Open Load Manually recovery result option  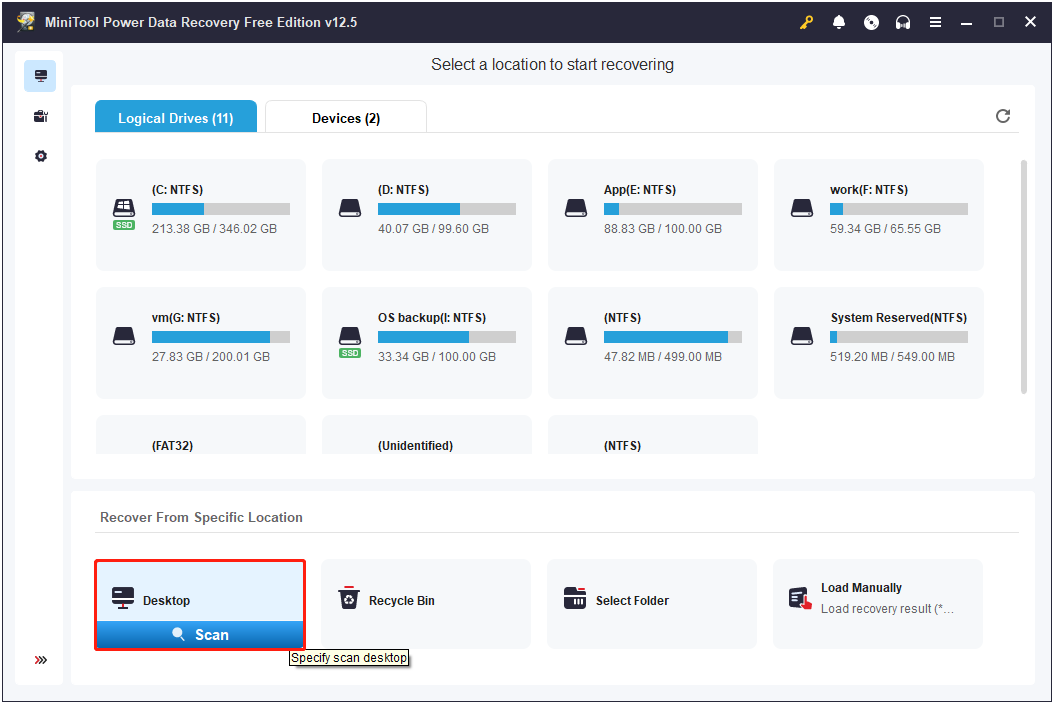click(x=878, y=604)
